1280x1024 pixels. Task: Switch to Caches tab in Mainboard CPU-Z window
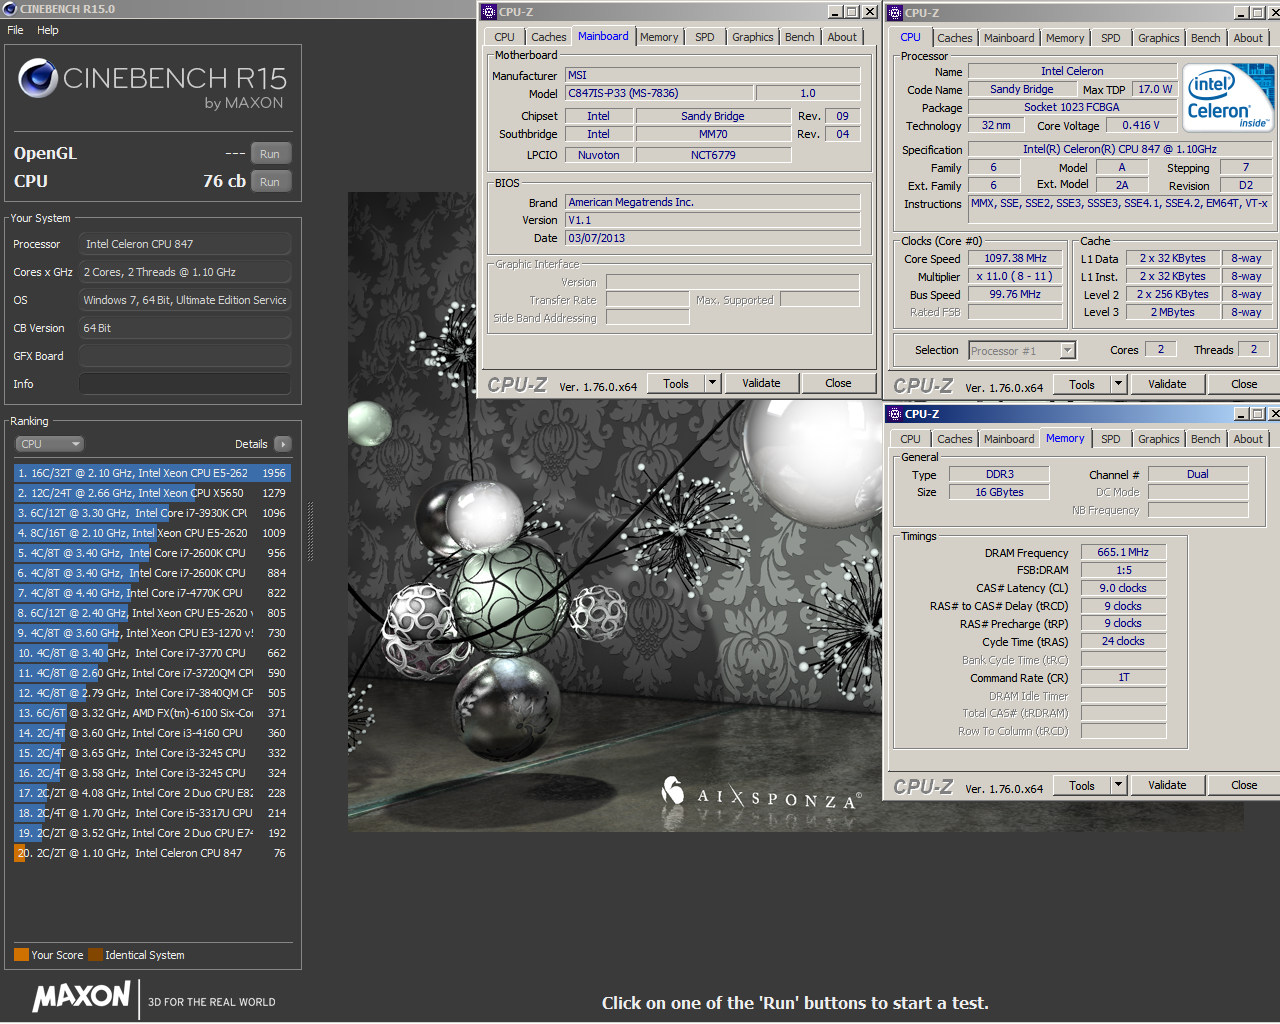pos(548,37)
